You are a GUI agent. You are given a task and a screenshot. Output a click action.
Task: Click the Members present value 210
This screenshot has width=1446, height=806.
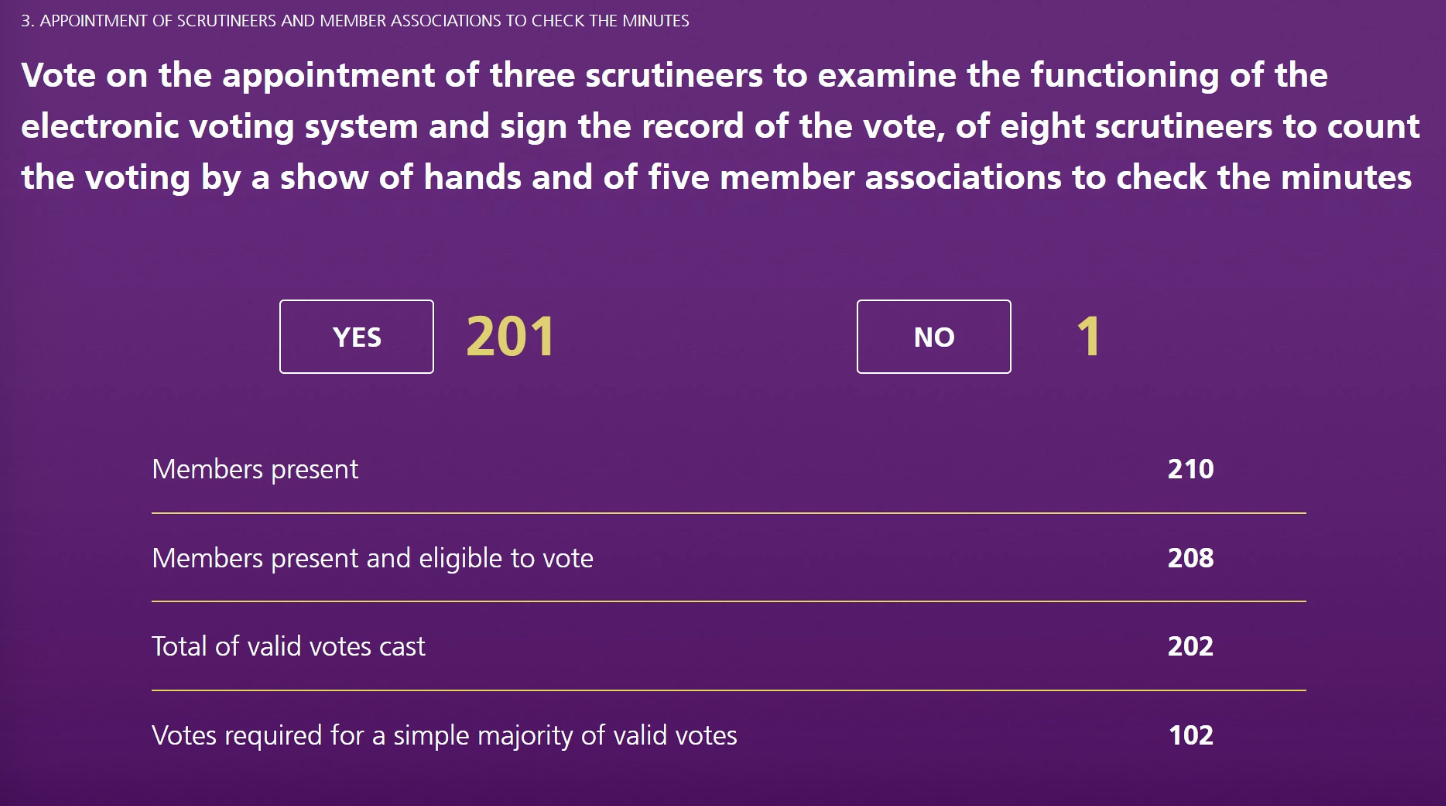coord(1190,469)
